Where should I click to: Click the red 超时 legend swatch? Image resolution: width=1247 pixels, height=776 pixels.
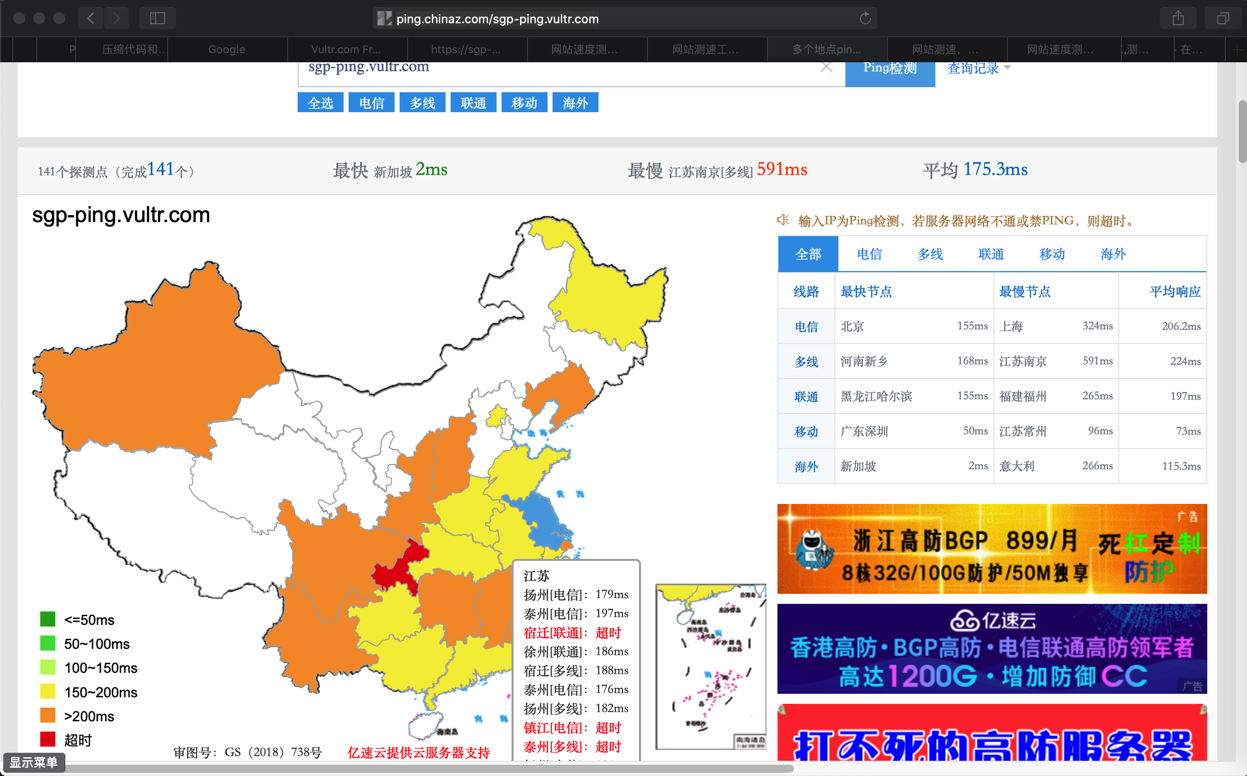pos(47,740)
